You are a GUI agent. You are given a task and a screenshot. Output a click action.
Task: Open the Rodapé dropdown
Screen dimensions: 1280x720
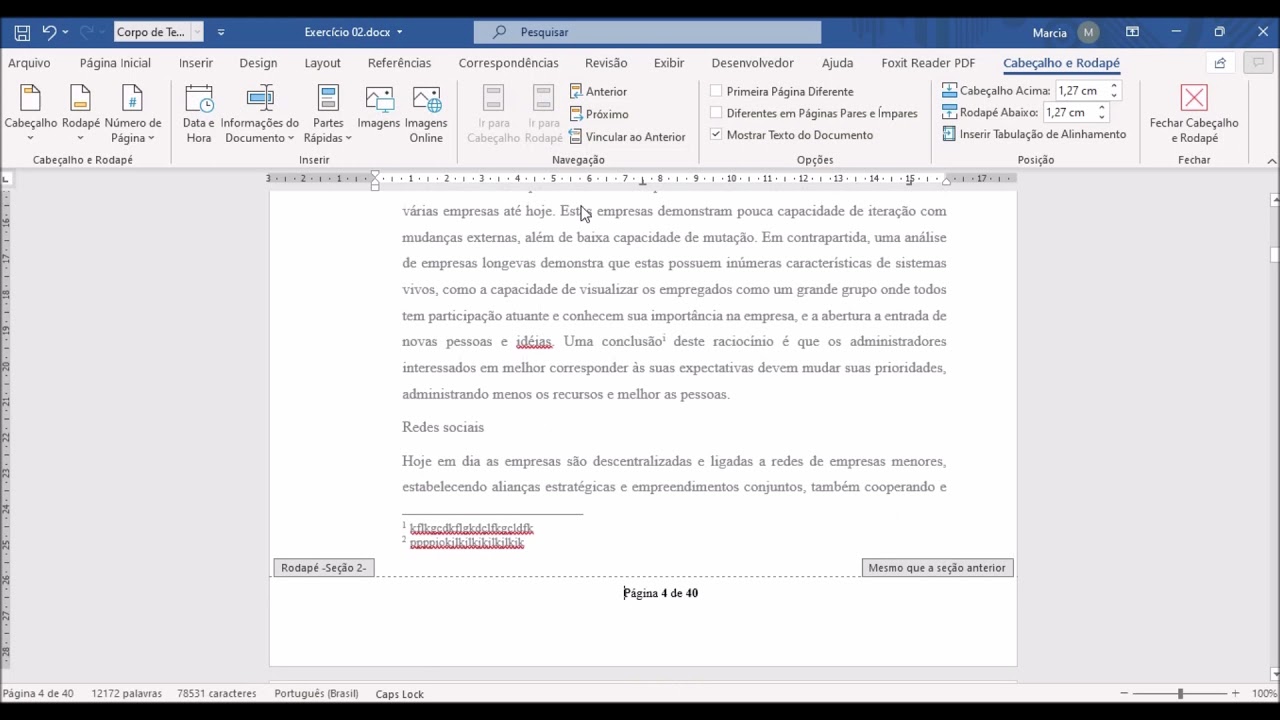pyautogui.click(x=81, y=115)
